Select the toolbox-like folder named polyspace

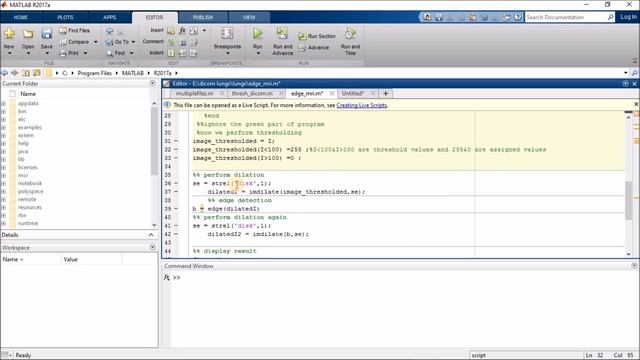click(30, 191)
